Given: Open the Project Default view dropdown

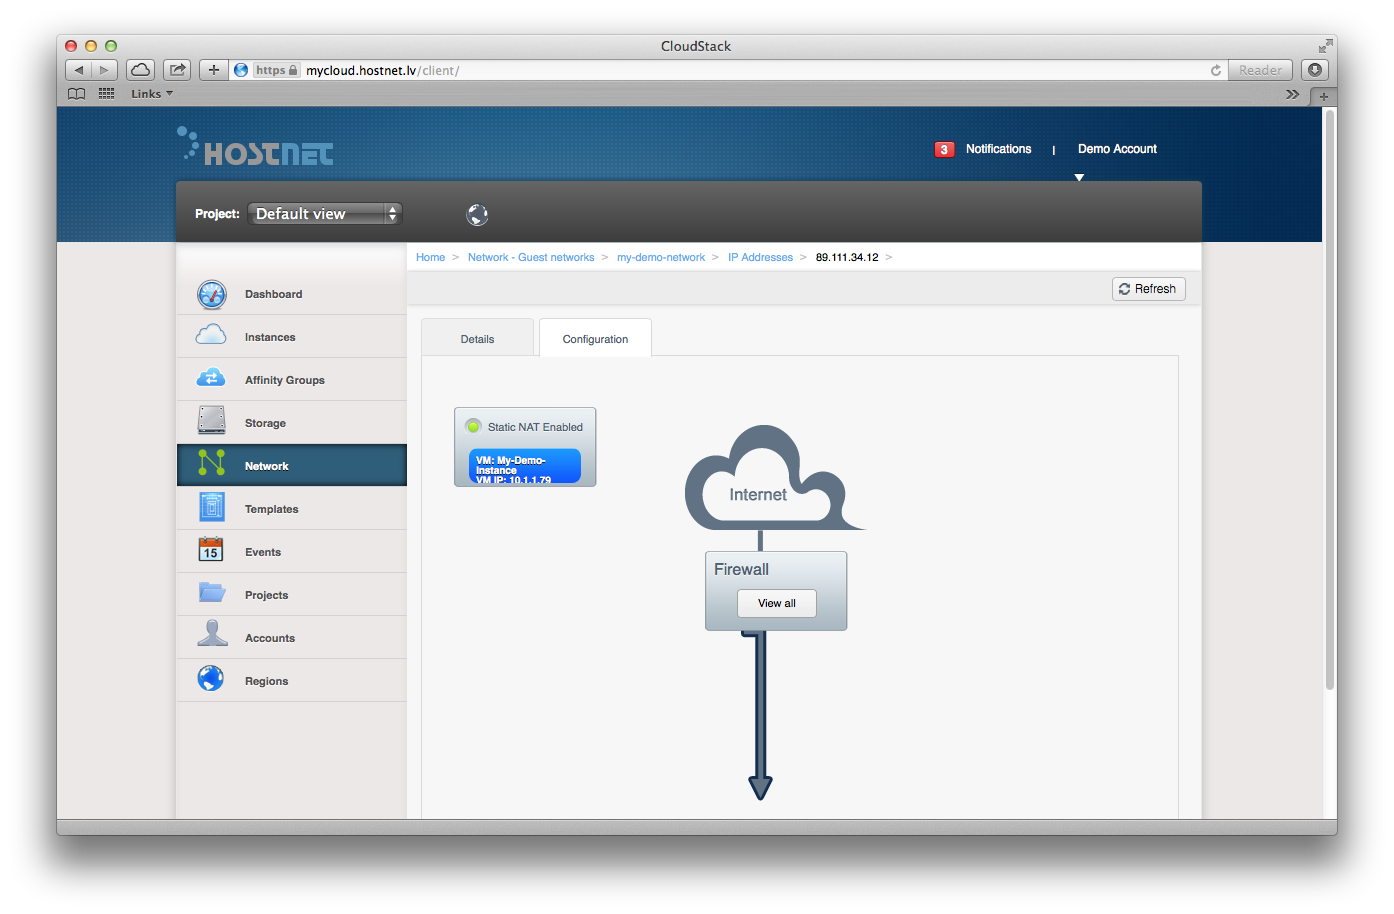Looking at the screenshot, I should 325,214.
